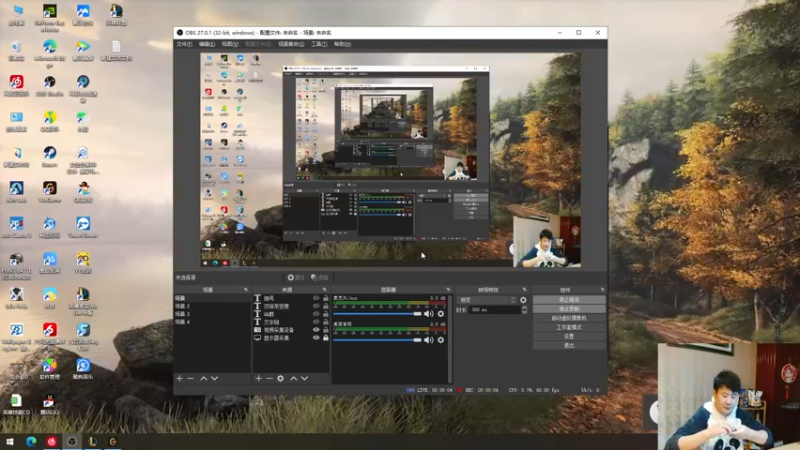Screen dimensions: 800x450
Task: Open the Microsoft Edge desktop shortcut
Action: coord(49,53)
